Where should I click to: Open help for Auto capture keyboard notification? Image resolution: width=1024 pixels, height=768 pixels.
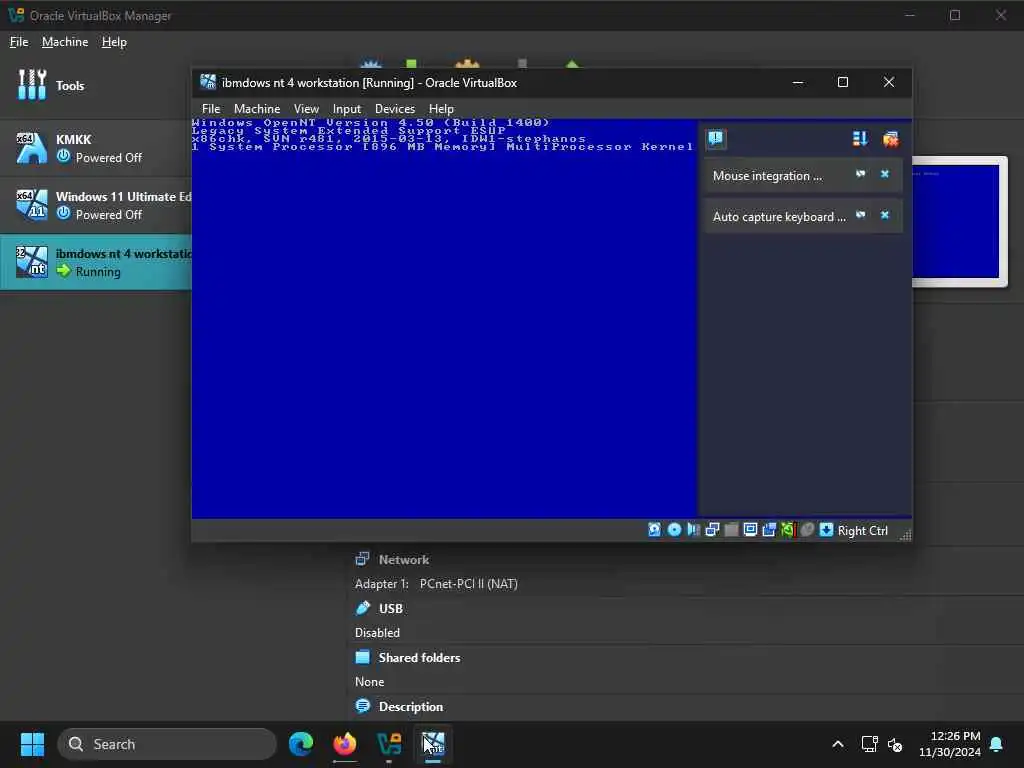(x=861, y=215)
